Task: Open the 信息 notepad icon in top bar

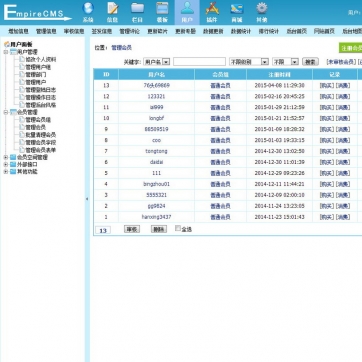Action: [x=113, y=8]
